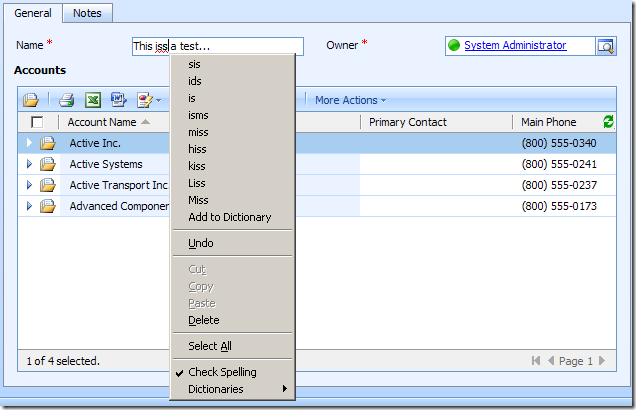Go to next page arrow in pager
Screen dimensions: 636x410
(x=602, y=361)
